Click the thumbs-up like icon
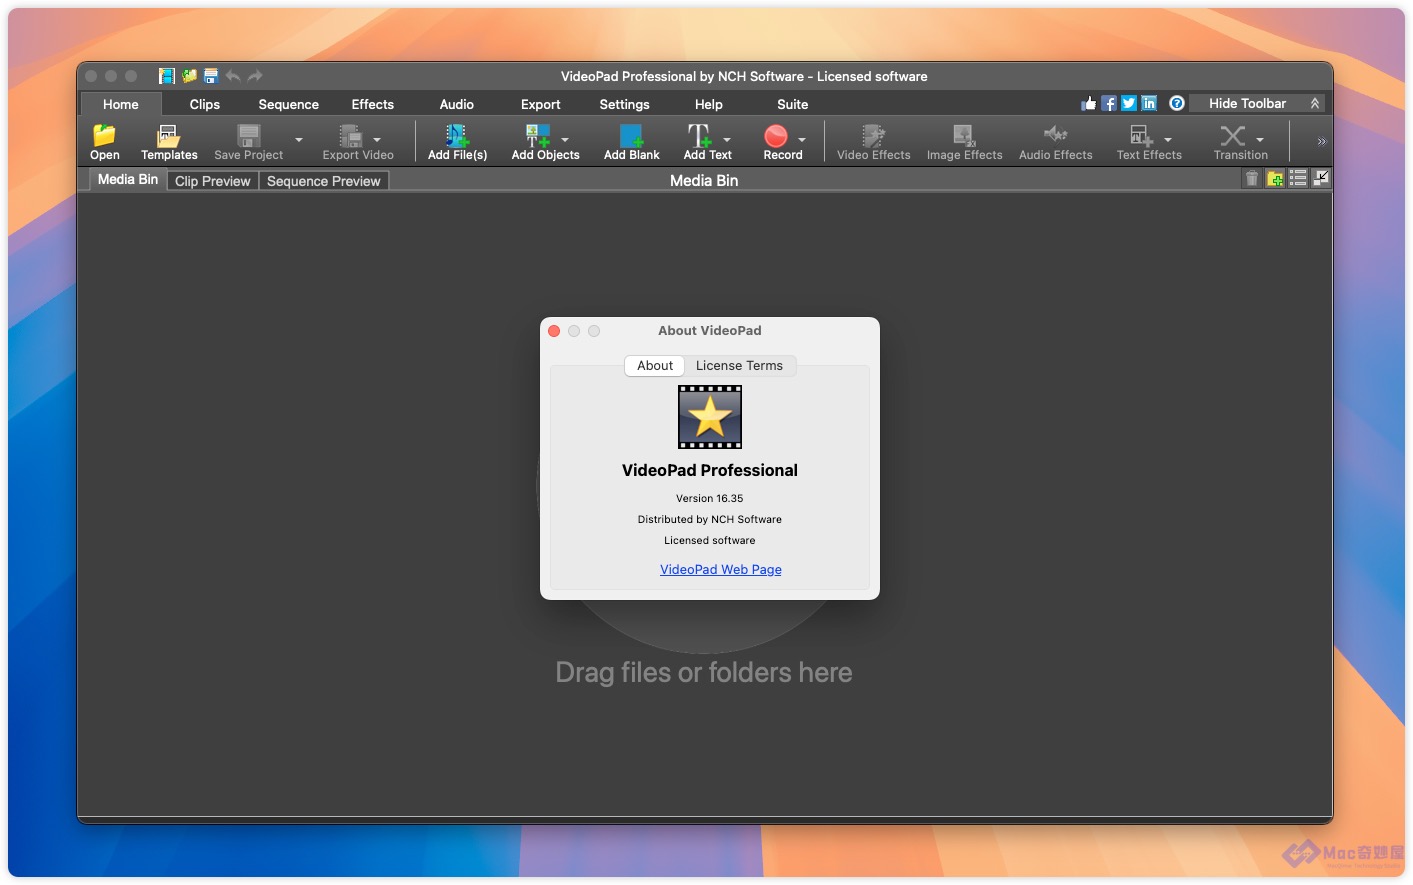 (1089, 103)
